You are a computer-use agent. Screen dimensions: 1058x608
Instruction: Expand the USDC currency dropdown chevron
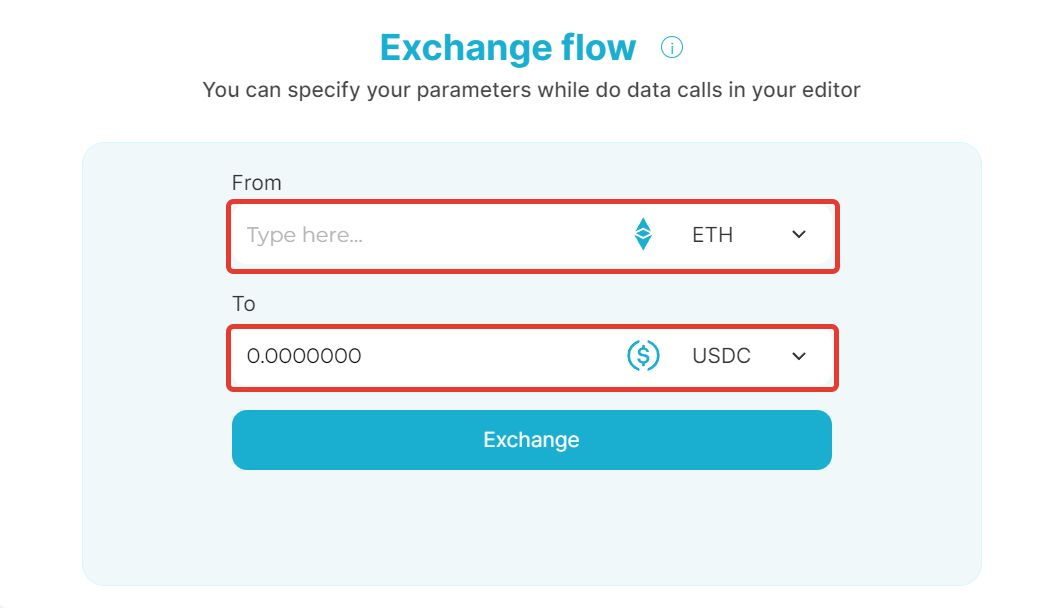point(799,356)
